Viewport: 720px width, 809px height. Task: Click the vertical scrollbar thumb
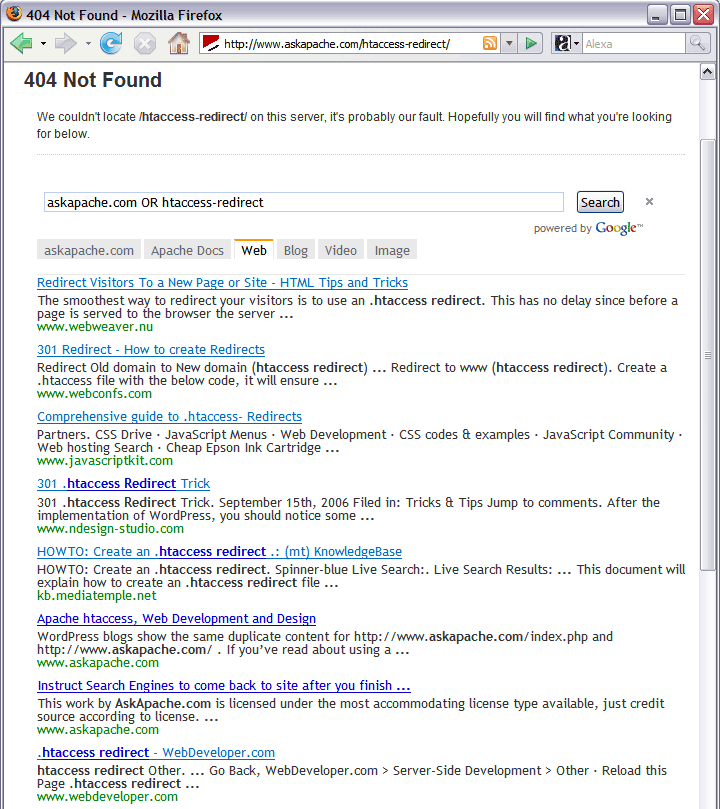click(707, 354)
